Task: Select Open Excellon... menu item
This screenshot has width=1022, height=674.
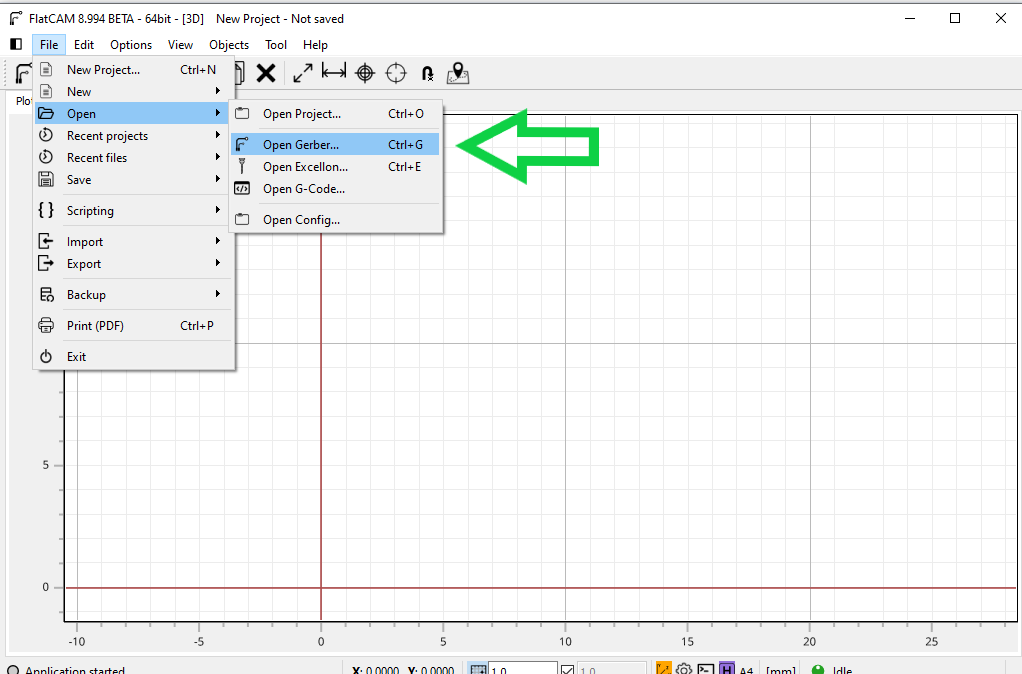Action: tap(336, 167)
